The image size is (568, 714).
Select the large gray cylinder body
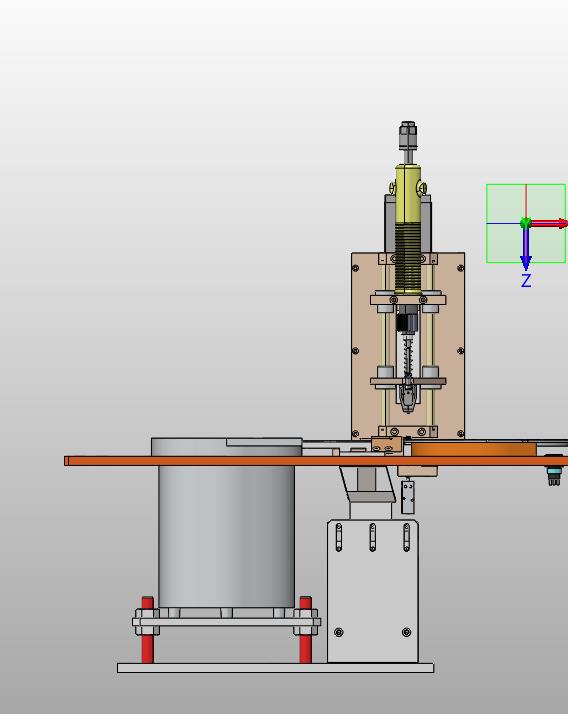[x=226, y=536]
